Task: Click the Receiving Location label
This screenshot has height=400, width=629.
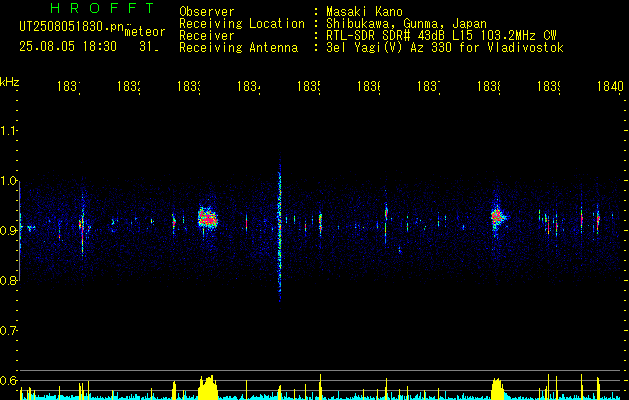Action: 242,24
